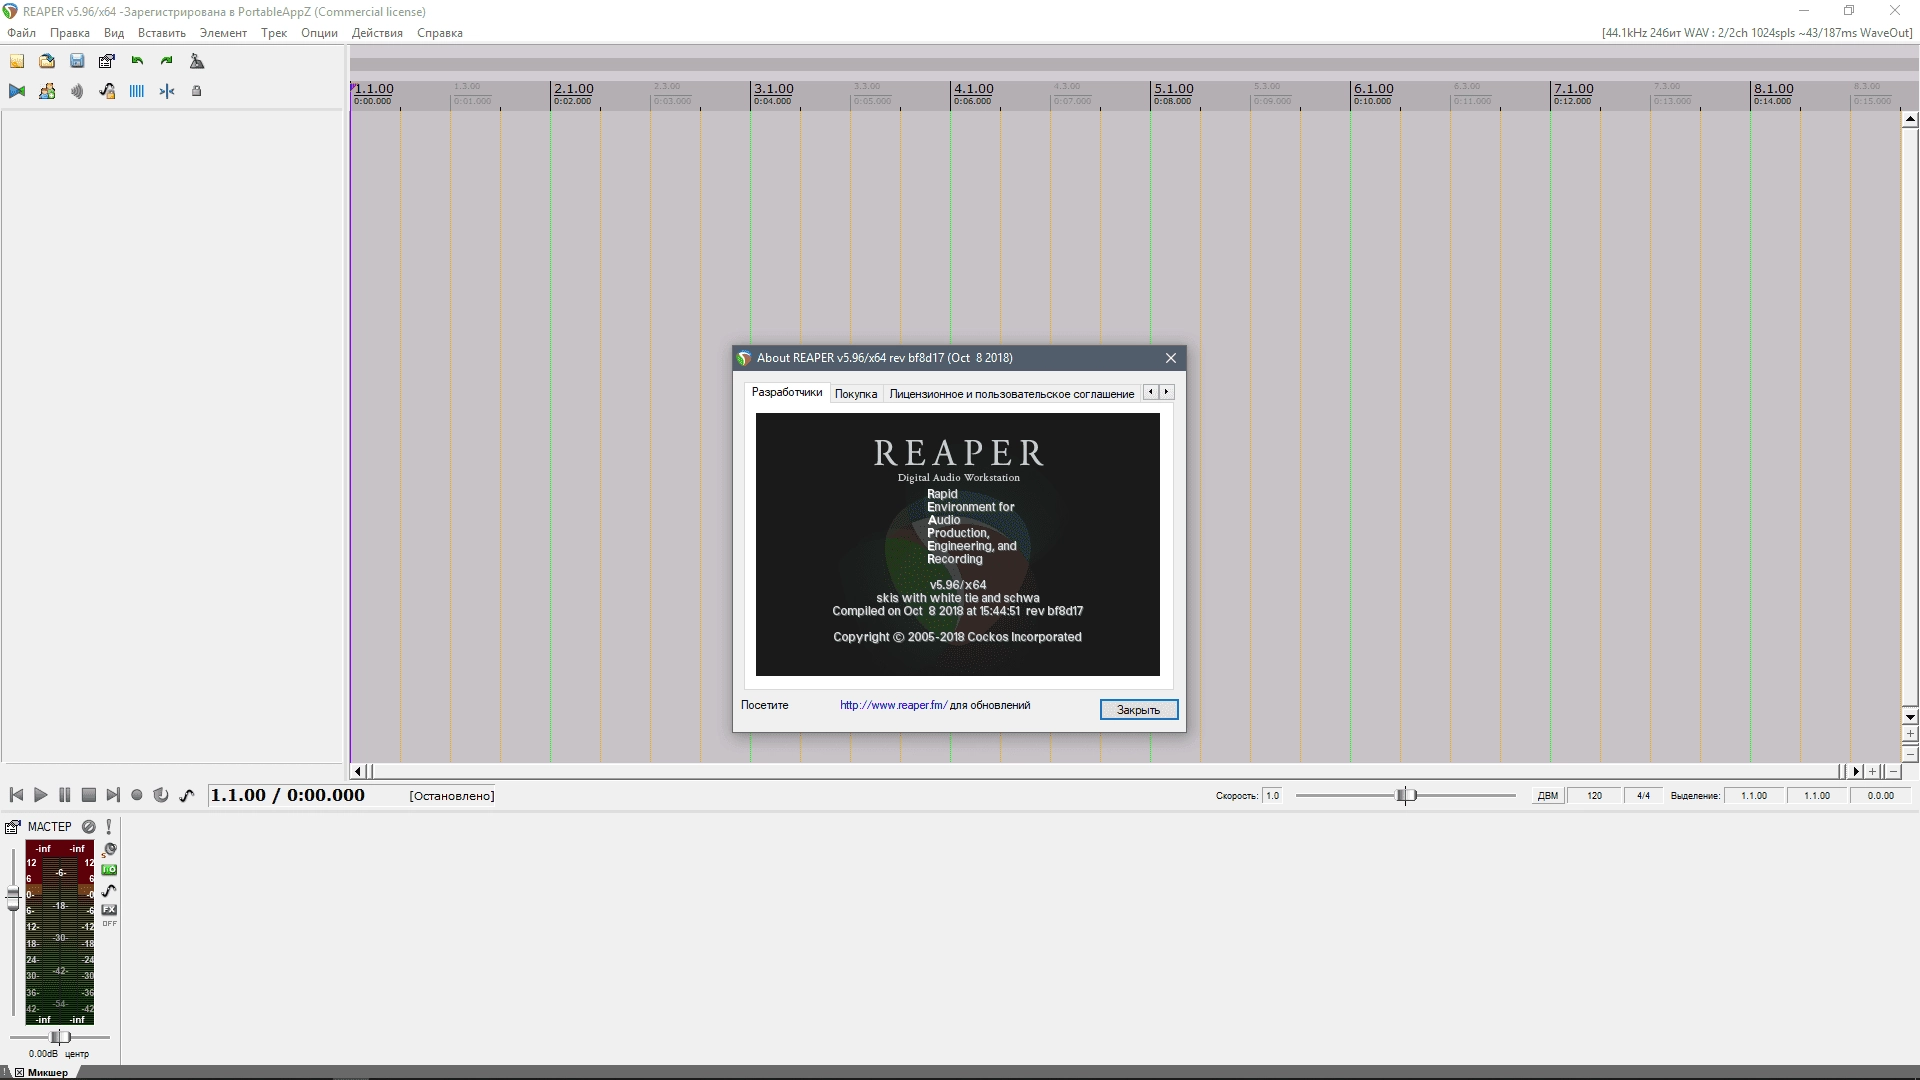Switch to the Покупка tab
The height and width of the screenshot is (1080, 1920).
tap(856, 394)
